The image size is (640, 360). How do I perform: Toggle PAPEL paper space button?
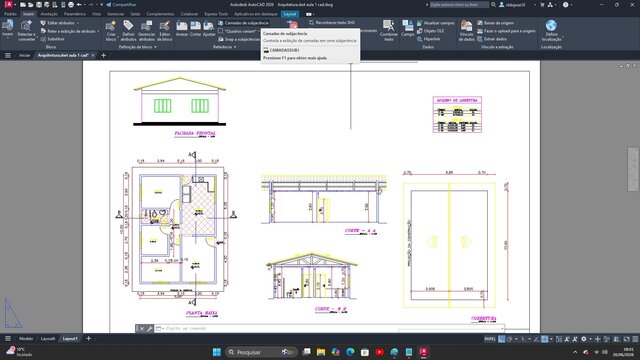490,339
